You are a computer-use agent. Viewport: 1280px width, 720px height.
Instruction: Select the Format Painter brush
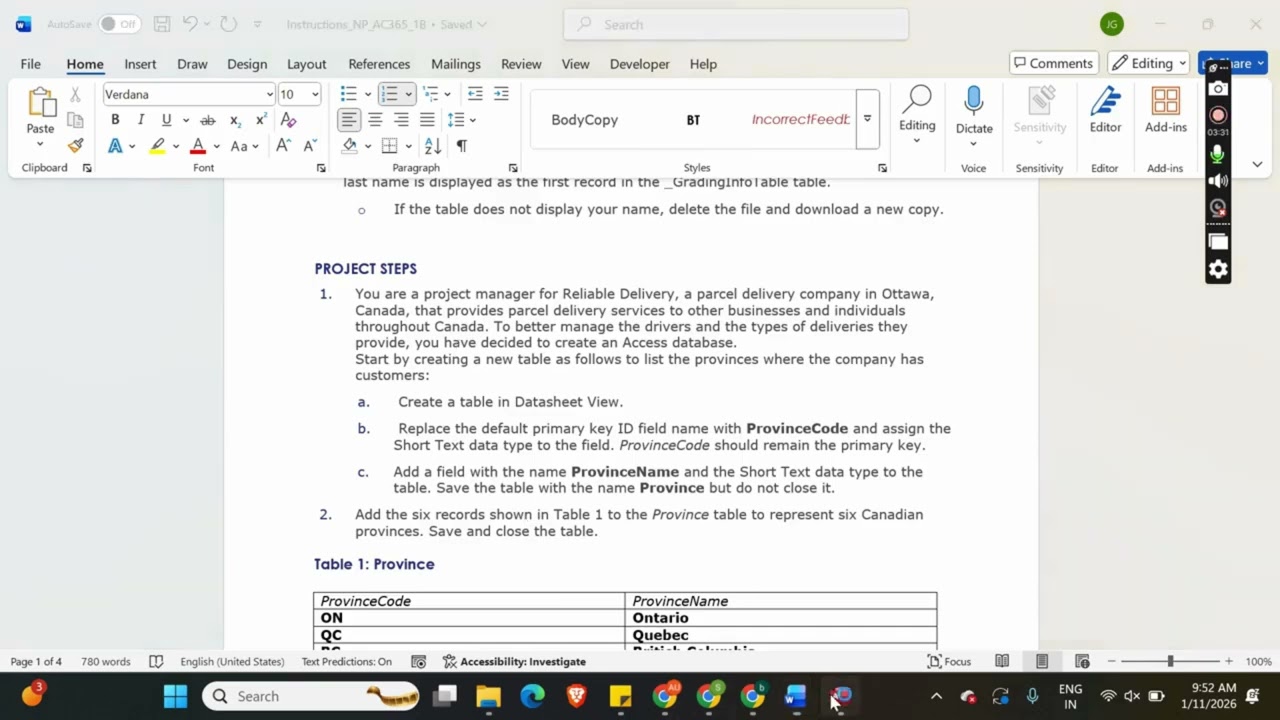(75, 145)
